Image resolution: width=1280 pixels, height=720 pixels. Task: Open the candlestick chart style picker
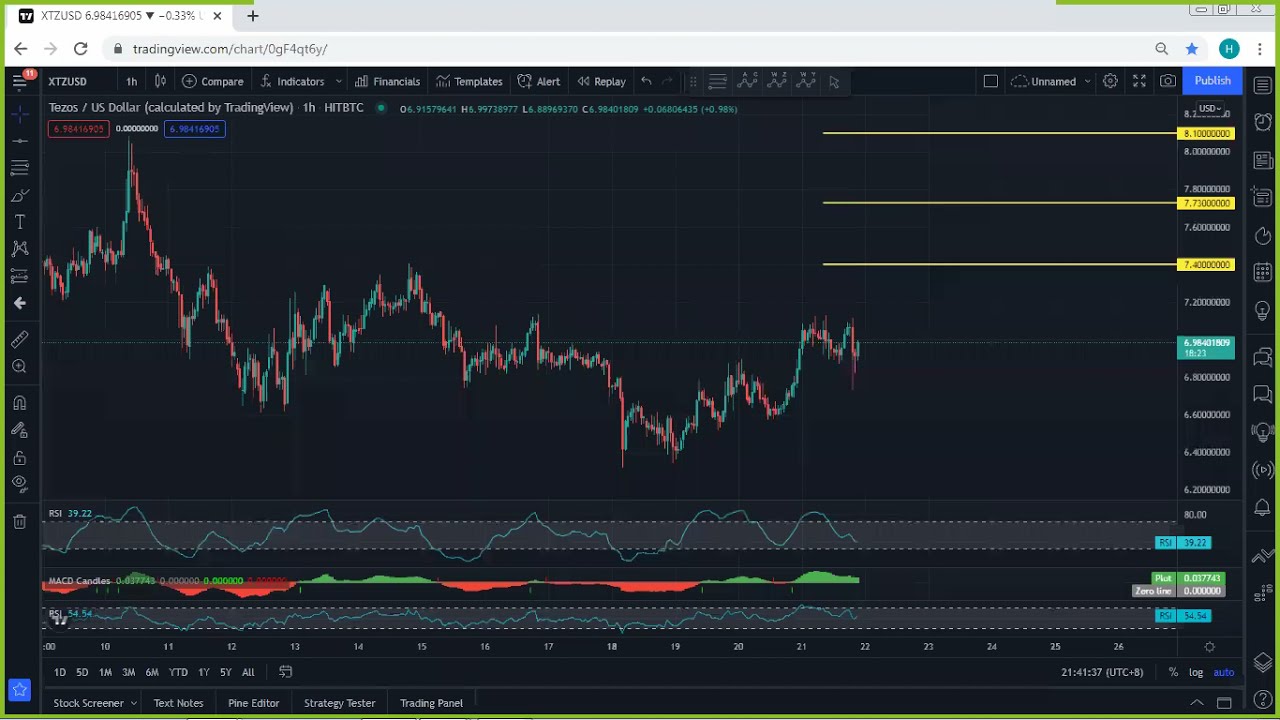coord(160,82)
